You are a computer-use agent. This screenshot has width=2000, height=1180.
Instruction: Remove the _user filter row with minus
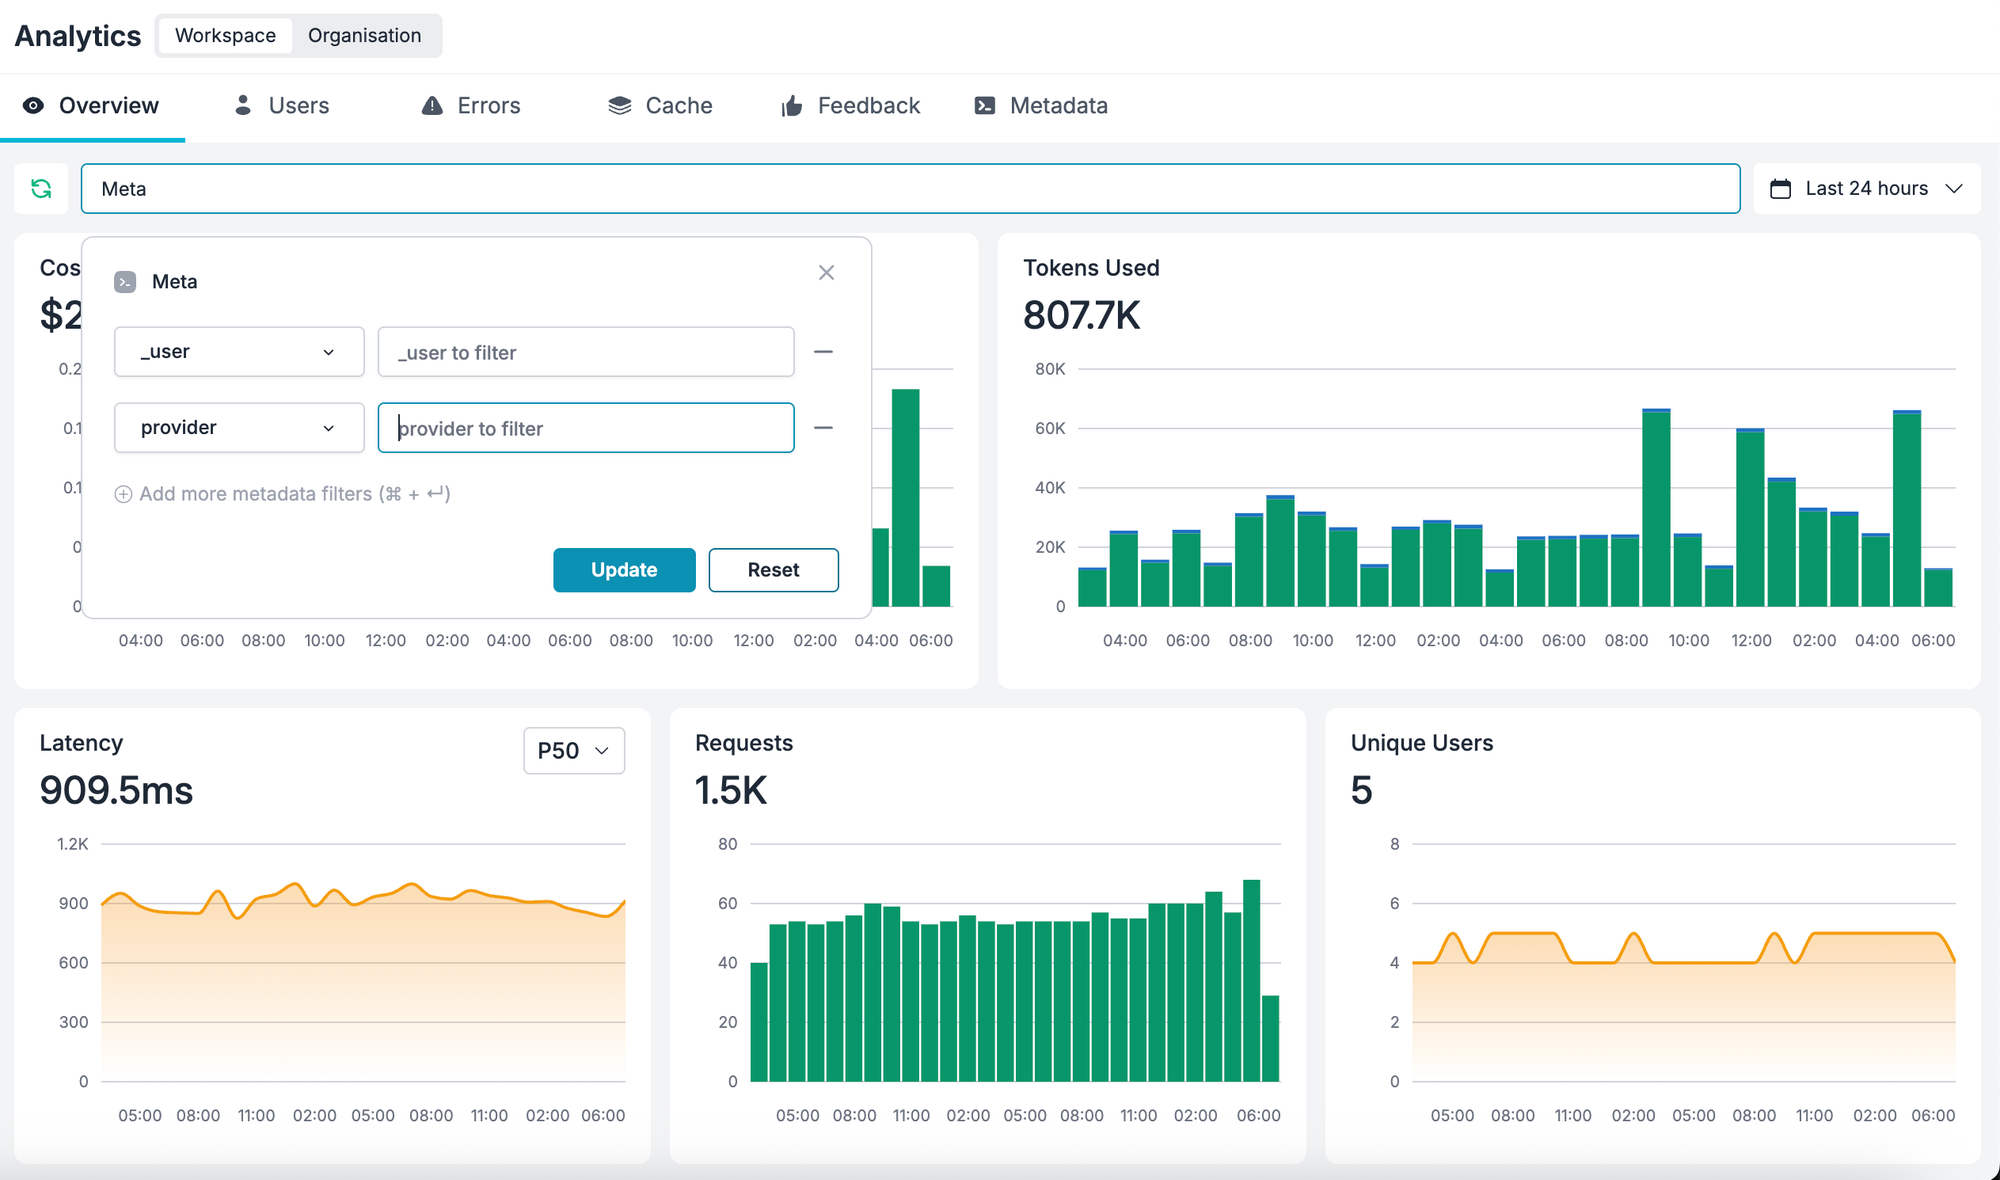(823, 352)
